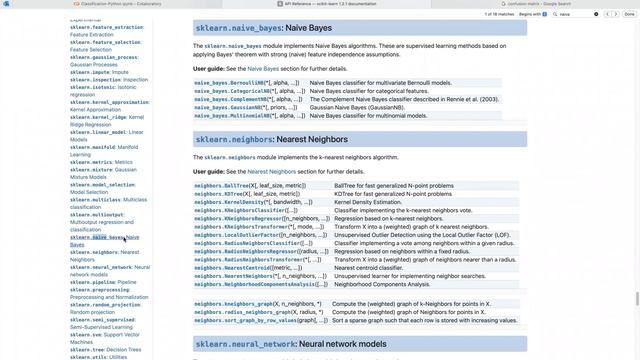The image size is (640, 360).
Task: Open the confusion matrix Google Search tab
Action: [x=536, y=4]
